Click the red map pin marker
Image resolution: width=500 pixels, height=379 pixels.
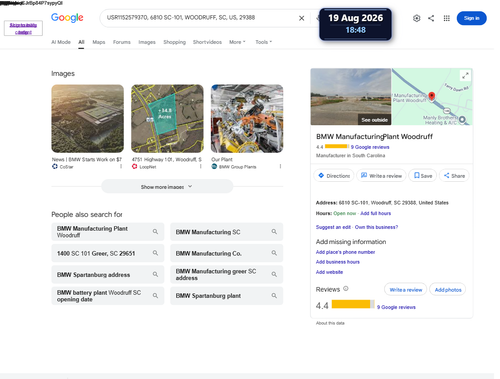pos(432,97)
